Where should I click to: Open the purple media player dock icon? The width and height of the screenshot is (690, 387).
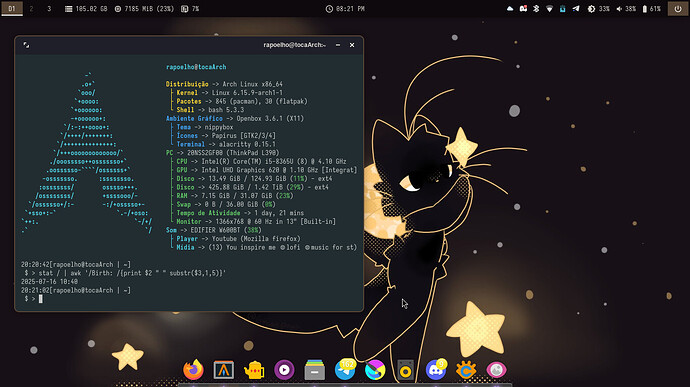(x=284, y=370)
